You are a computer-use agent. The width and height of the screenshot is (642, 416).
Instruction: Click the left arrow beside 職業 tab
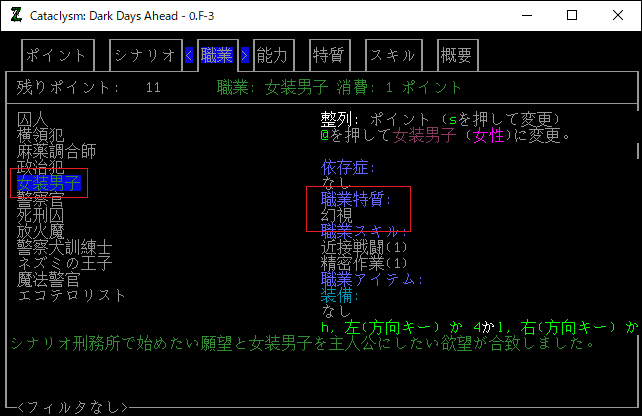190,56
